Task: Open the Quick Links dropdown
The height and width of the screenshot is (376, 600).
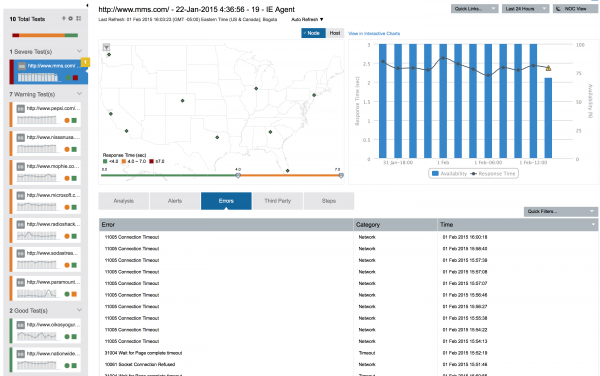Action: 474,9
